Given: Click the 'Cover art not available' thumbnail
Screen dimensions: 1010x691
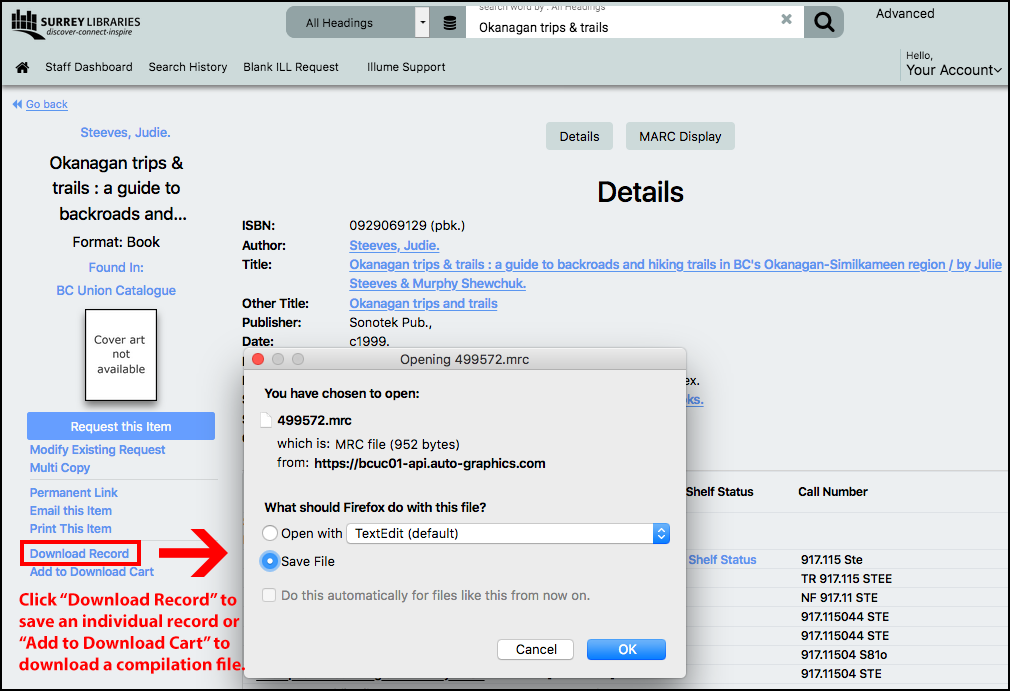Looking at the screenshot, I should pos(121,355).
